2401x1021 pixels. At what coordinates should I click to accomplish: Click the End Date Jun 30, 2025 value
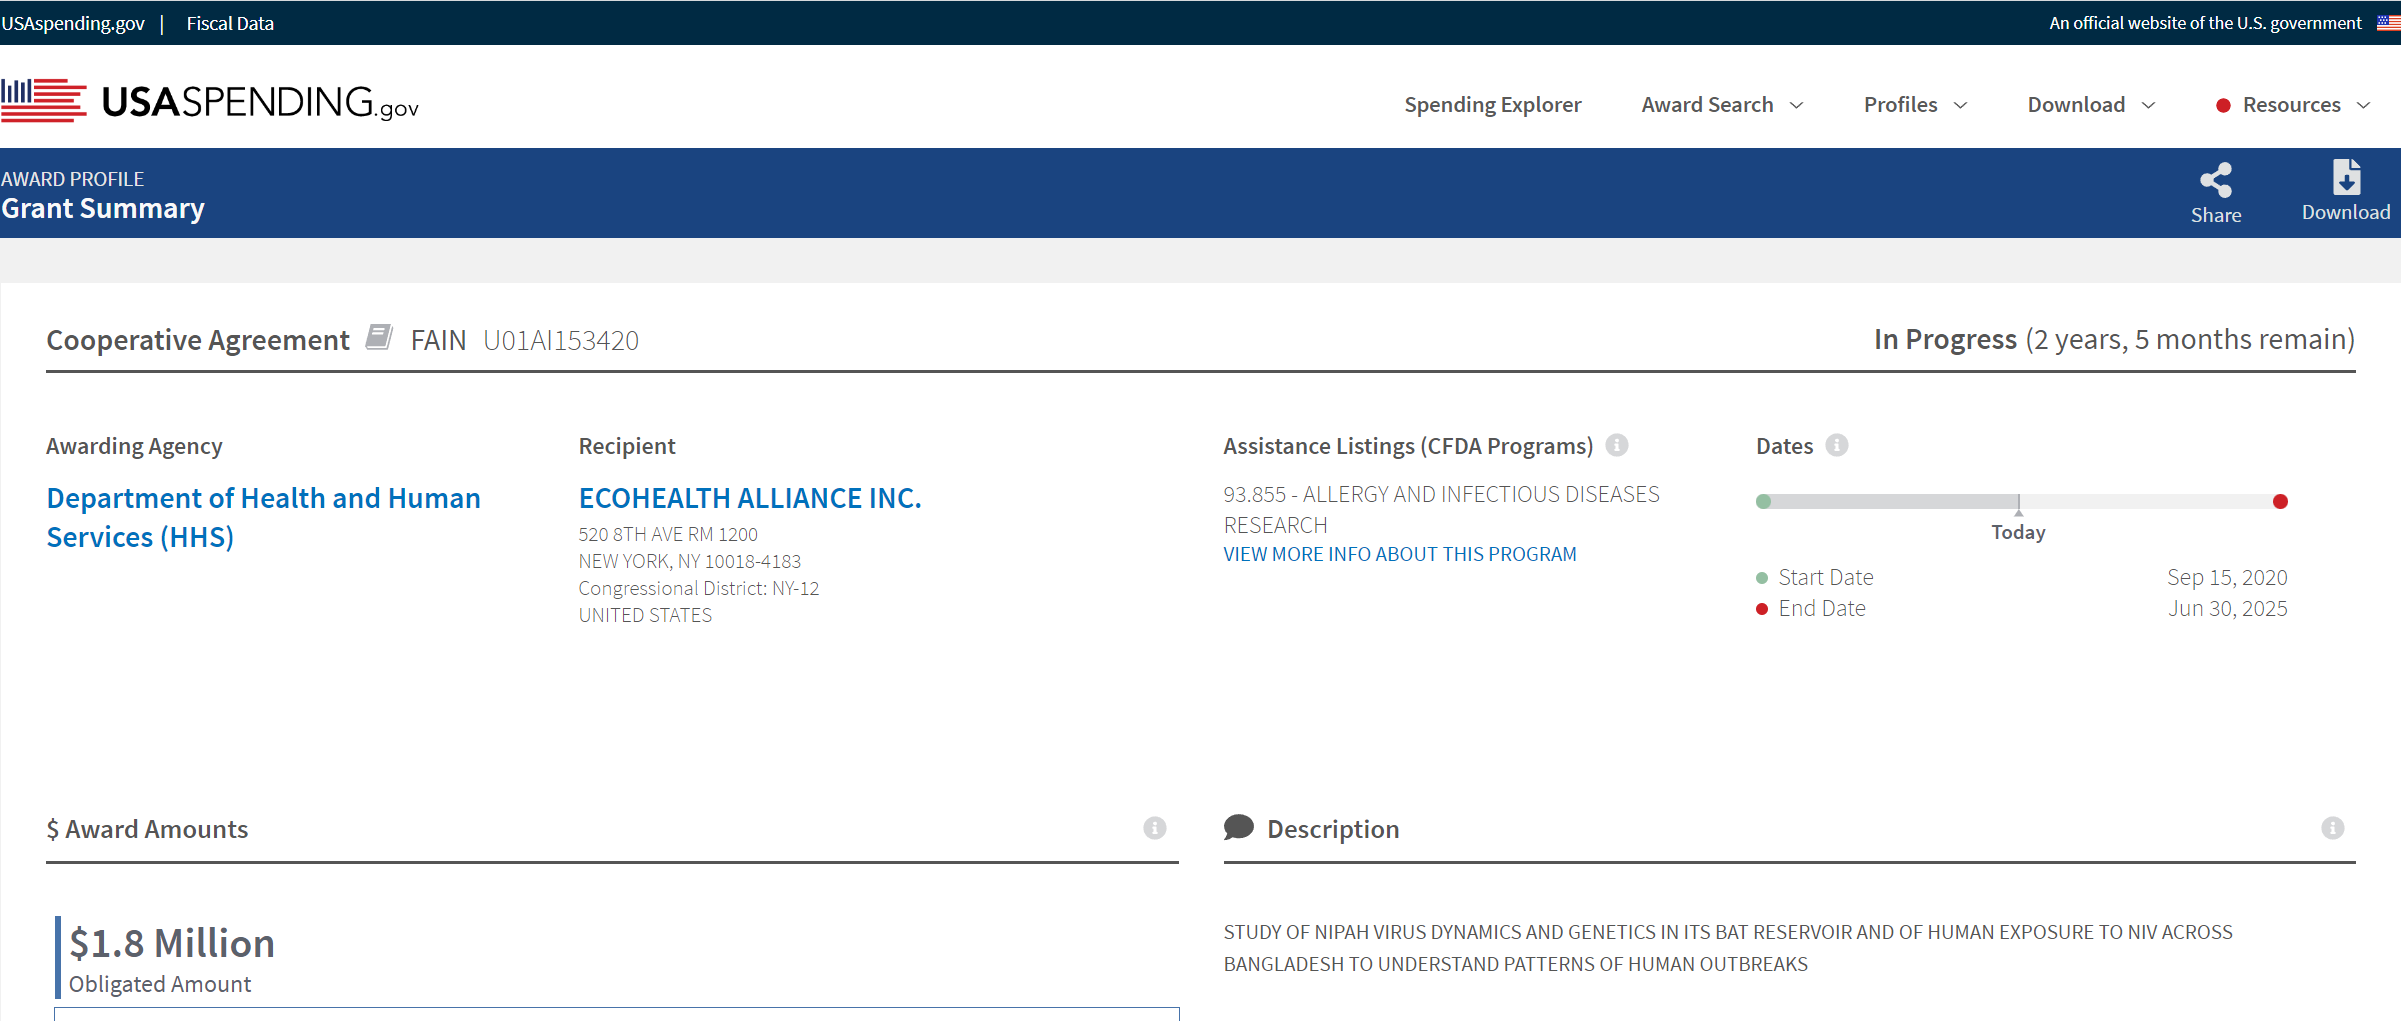pyautogui.click(x=2227, y=608)
